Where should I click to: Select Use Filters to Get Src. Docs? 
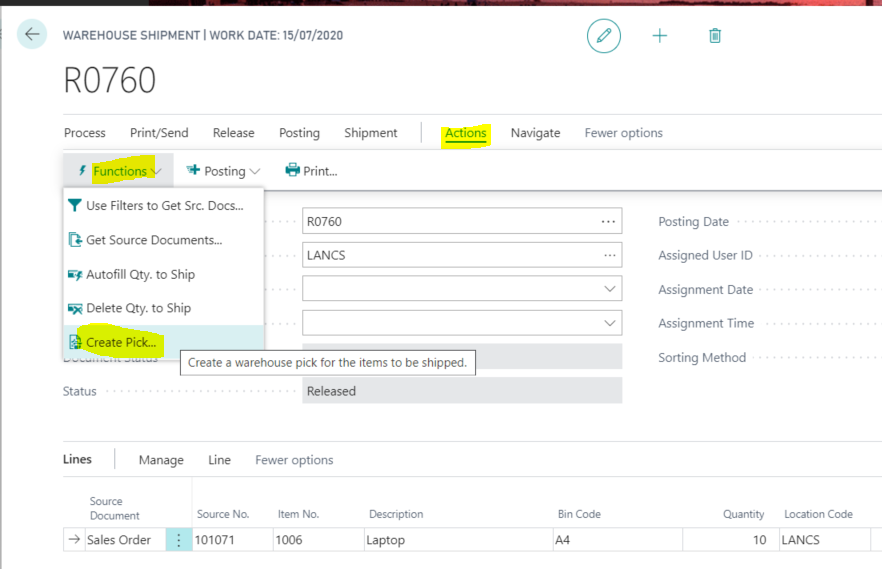164,206
